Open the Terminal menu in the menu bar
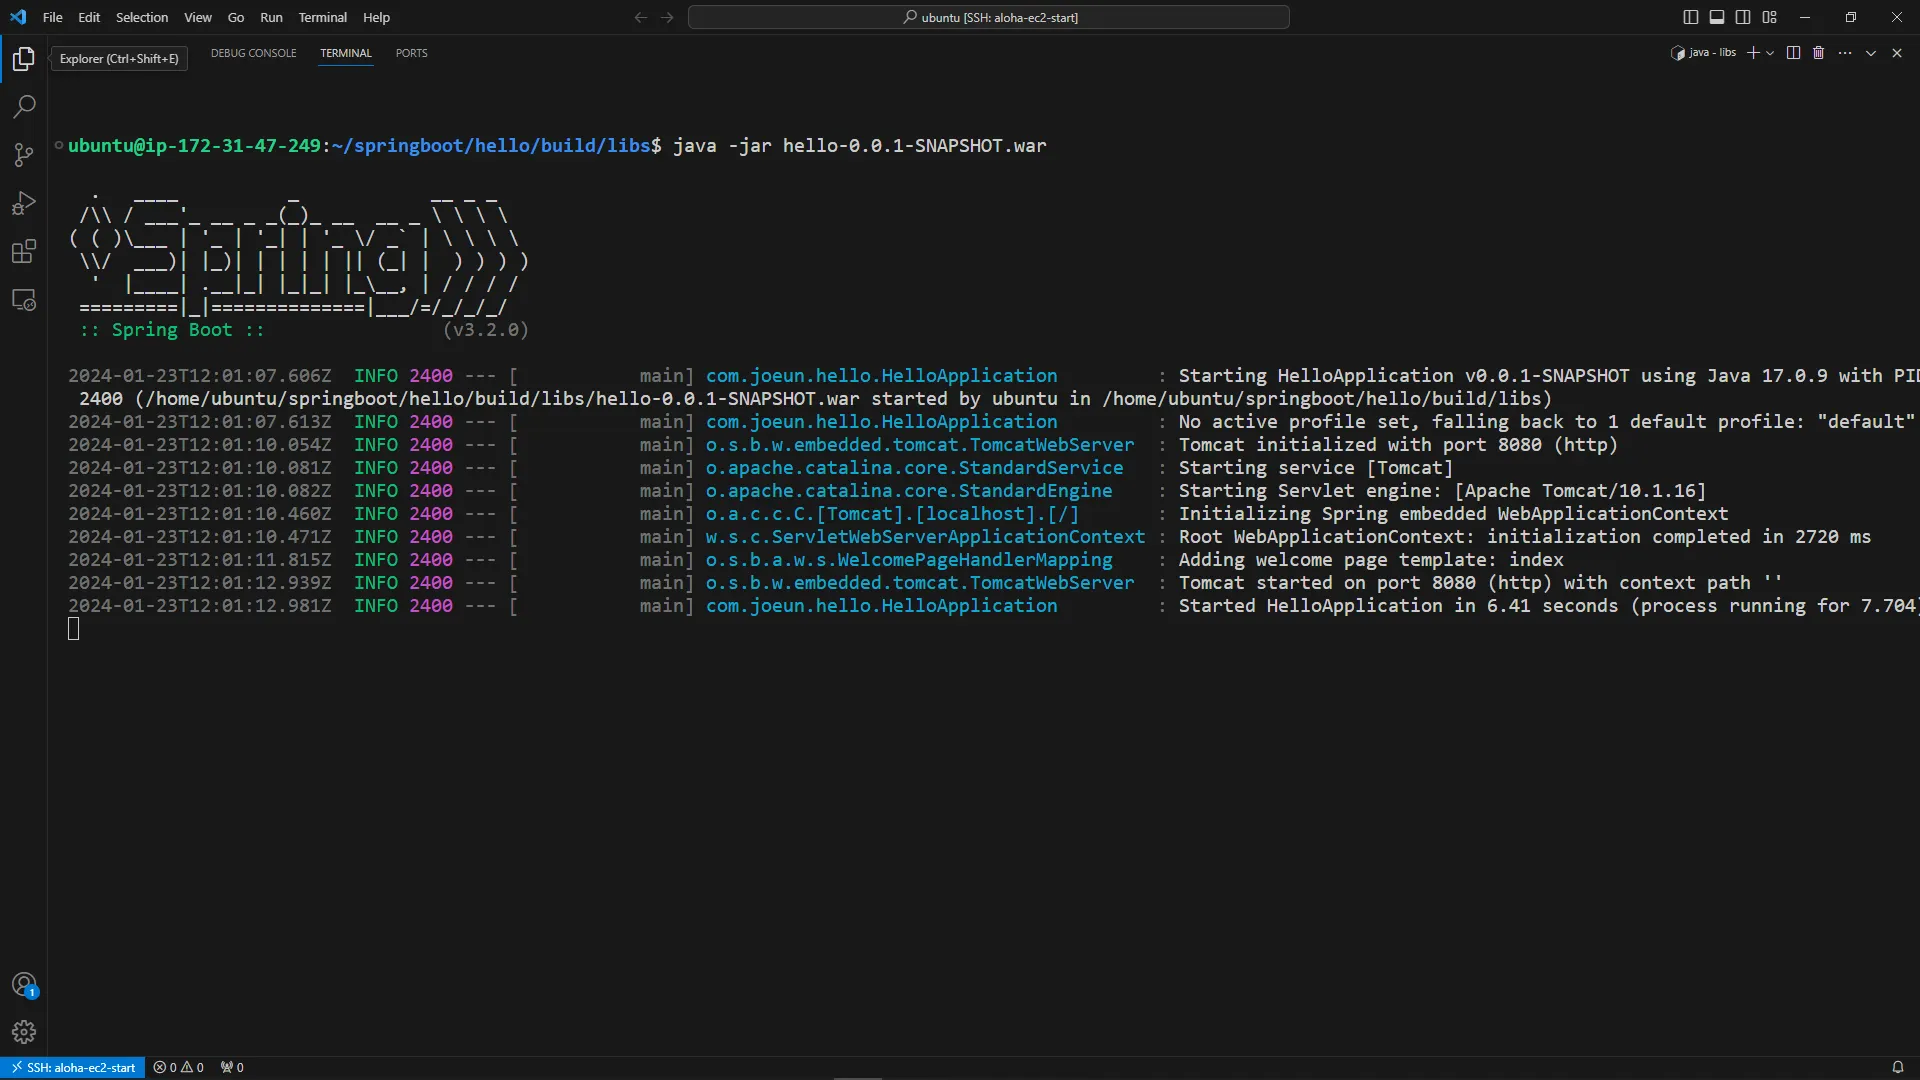This screenshot has height=1080, width=1920. 322,17
